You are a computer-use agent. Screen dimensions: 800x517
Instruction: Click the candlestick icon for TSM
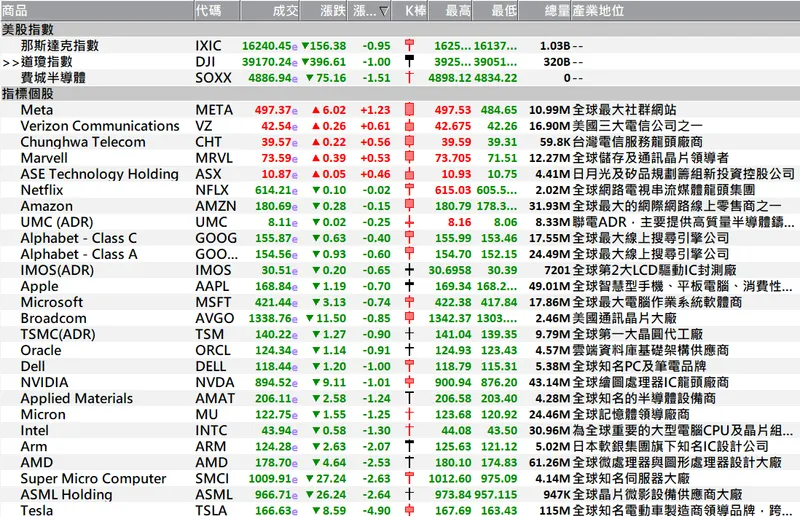coord(409,334)
